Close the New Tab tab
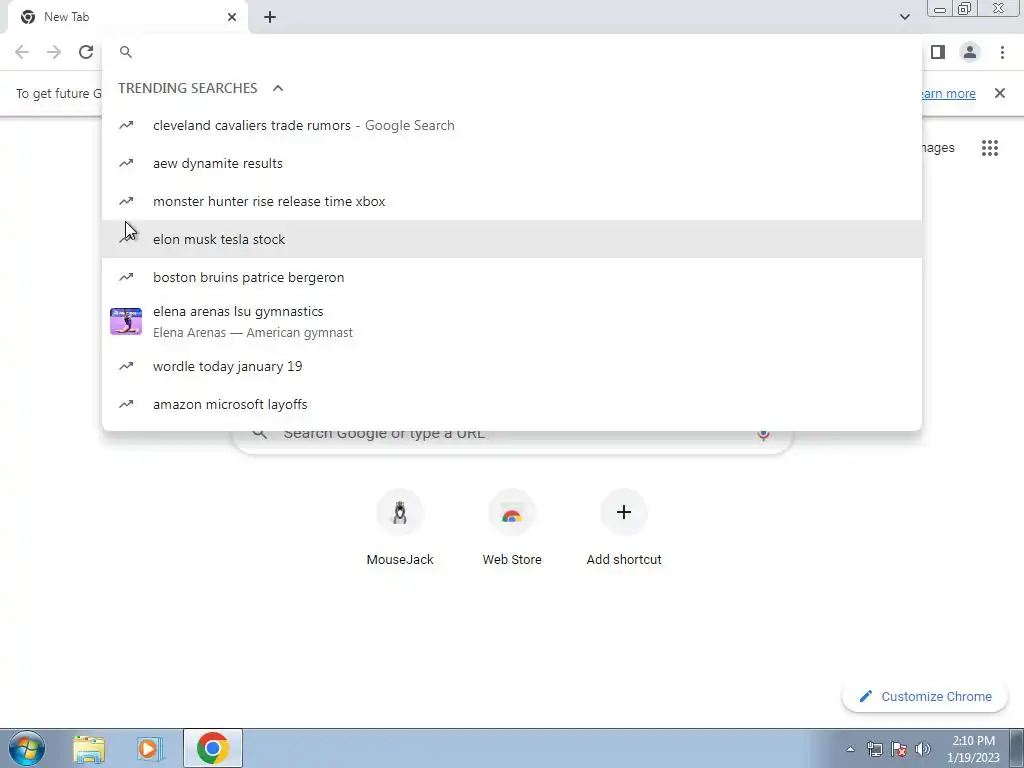Viewport: 1024px width, 768px height. (232, 17)
